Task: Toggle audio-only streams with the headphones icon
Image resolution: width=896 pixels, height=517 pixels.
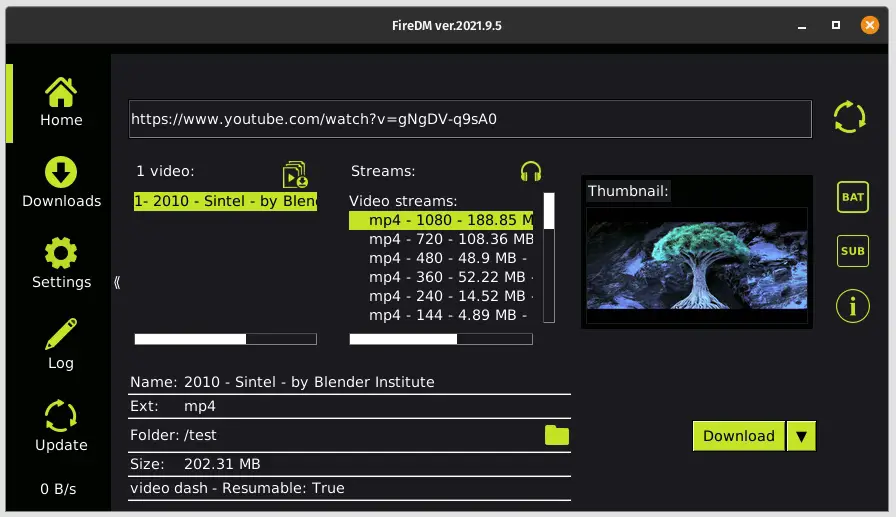Action: point(531,171)
